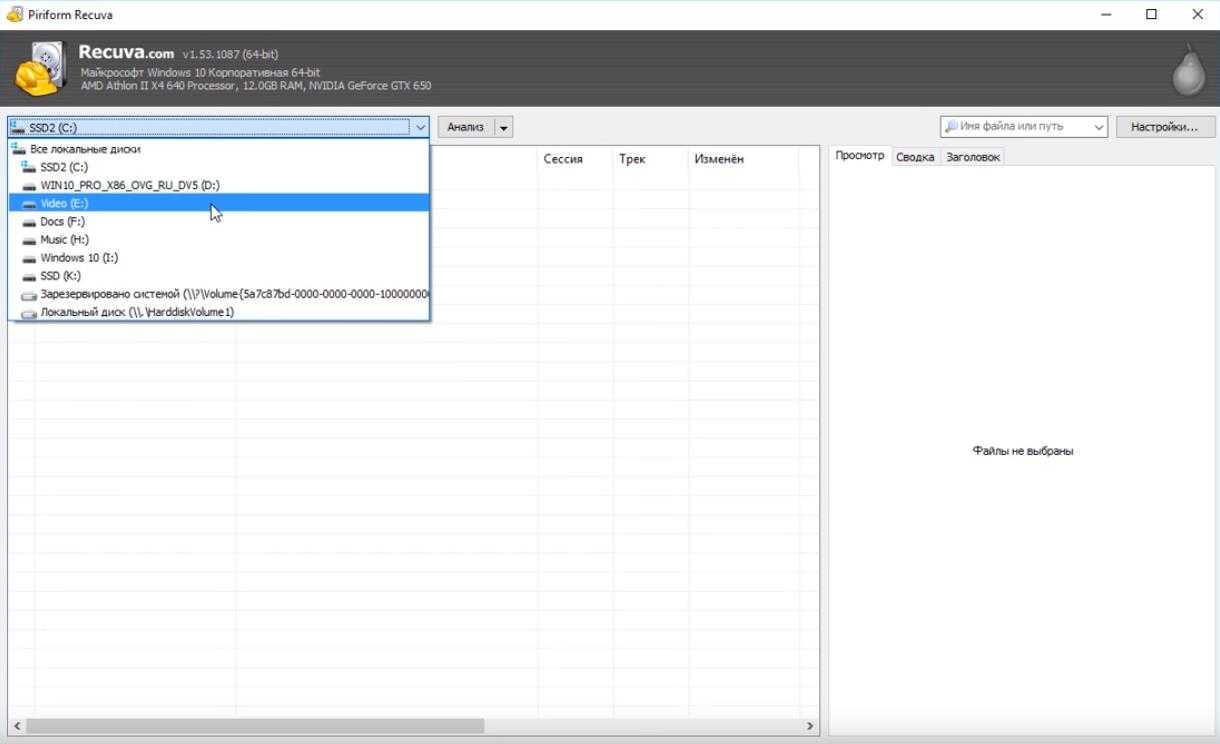The image size is (1220, 744).
Task: Click the Music (H:) drive icon
Action: [x=29, y=240]
